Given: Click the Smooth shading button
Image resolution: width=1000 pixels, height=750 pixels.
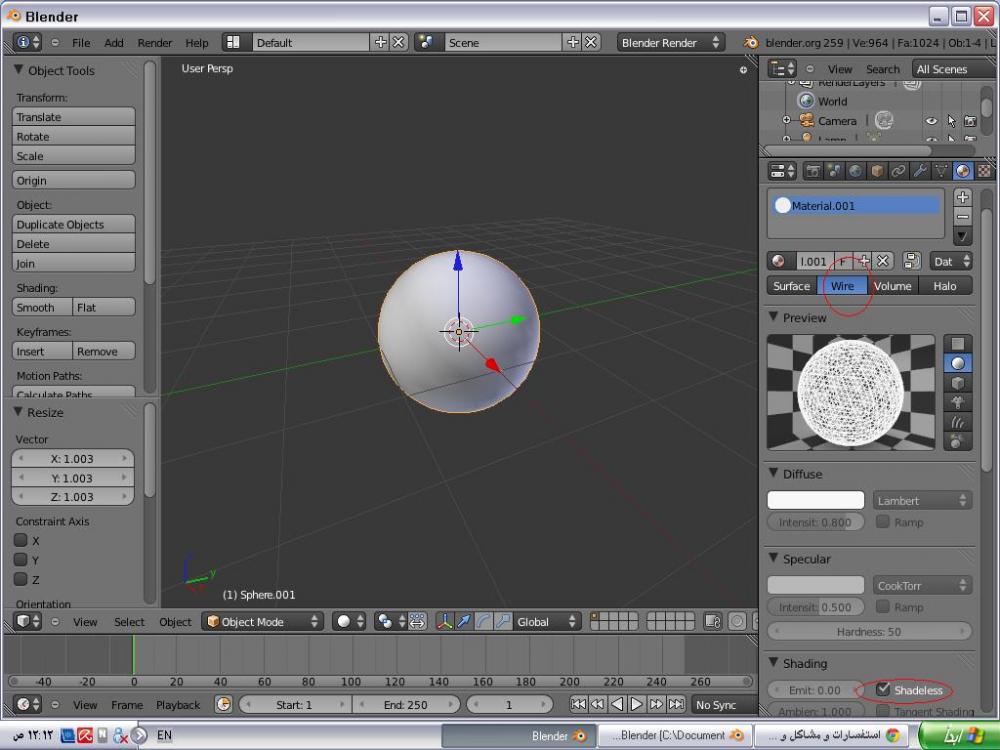Looking at the screenshot, I should coord(42,308).
